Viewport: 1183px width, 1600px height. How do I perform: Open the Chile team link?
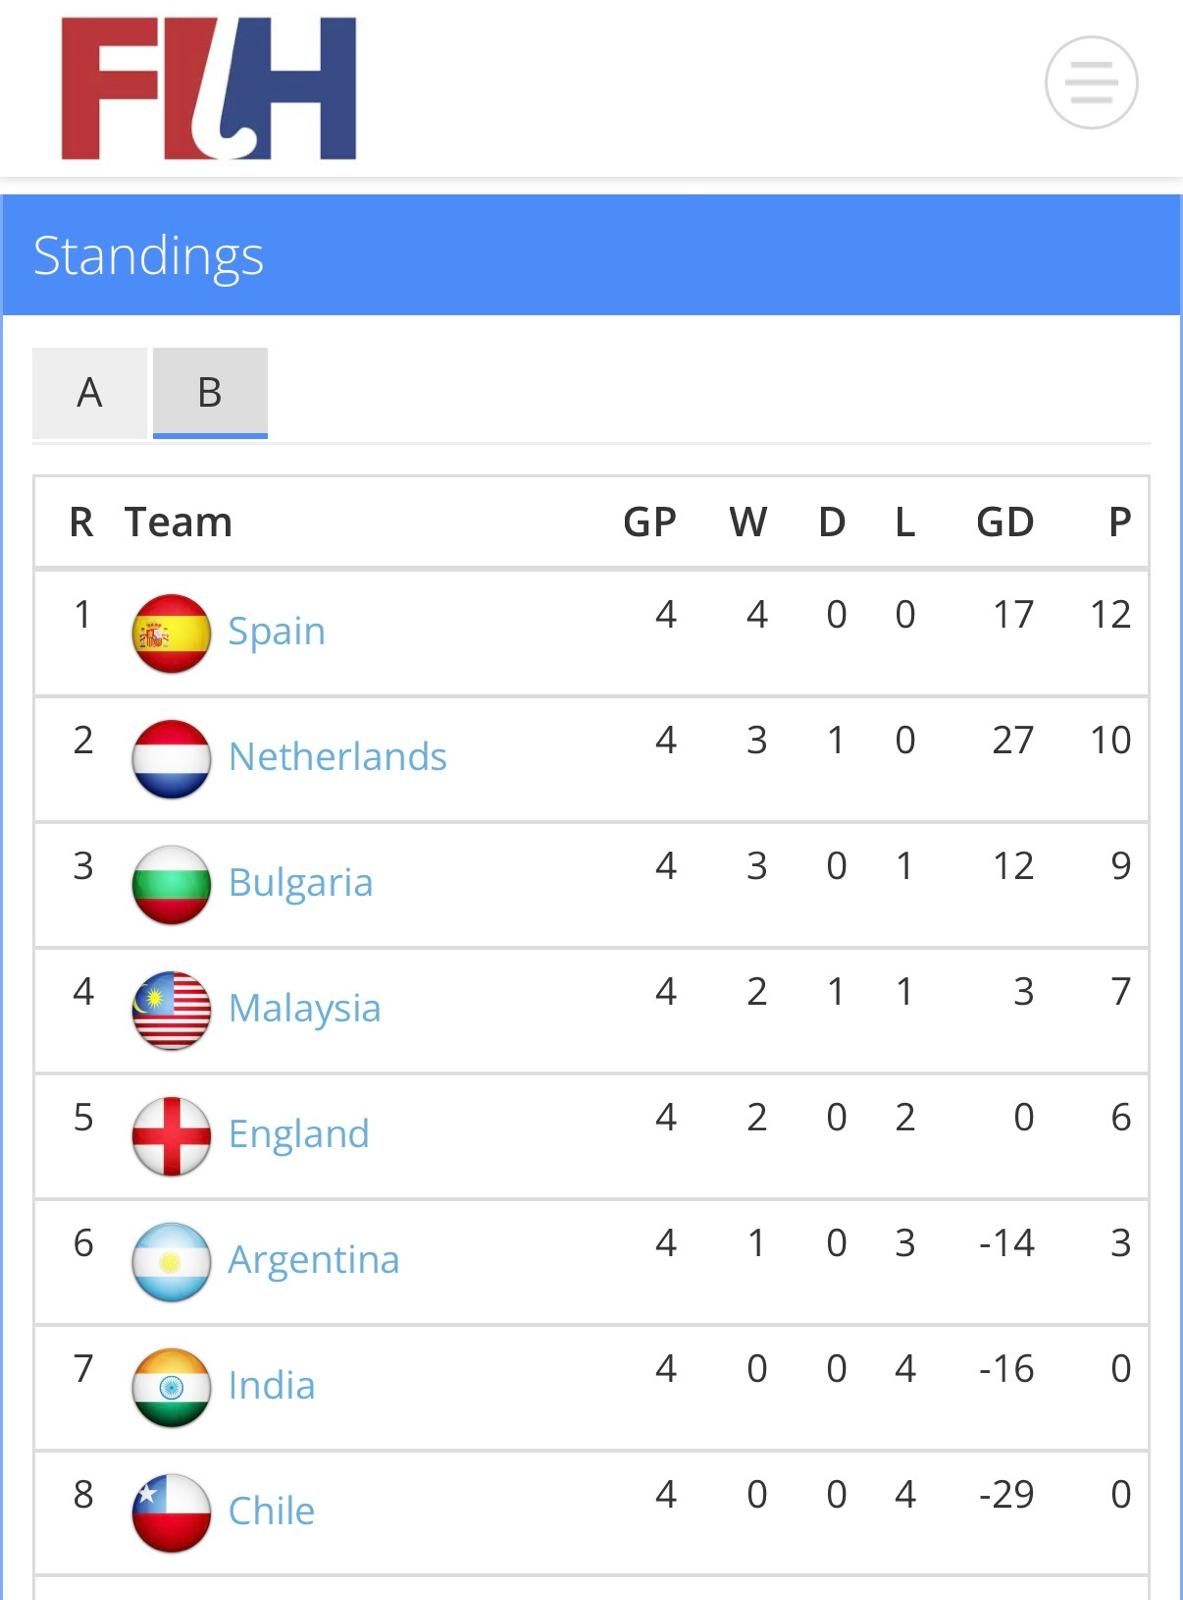[x=272, y=1511]
